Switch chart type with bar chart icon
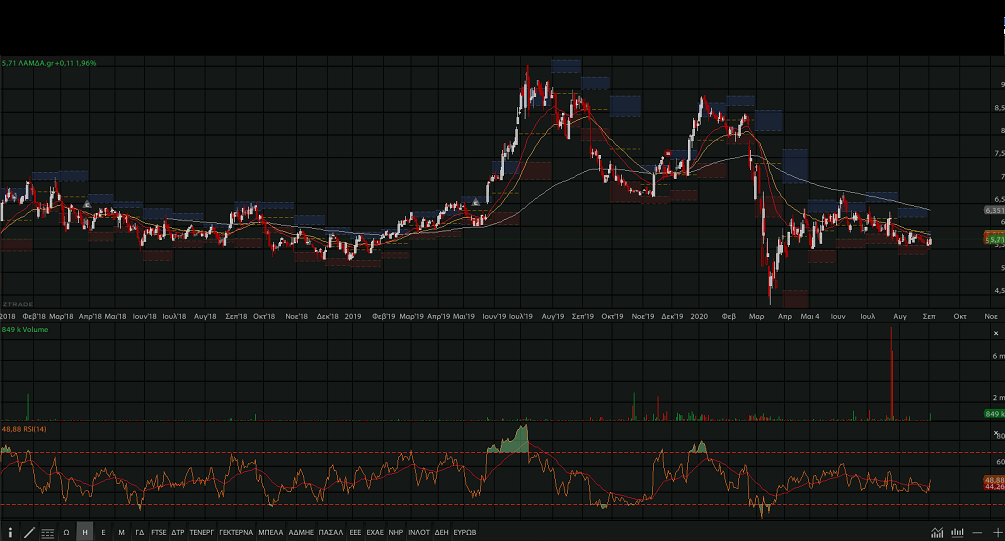Image resolution: width=1005 pixels, height=541 pixels. [x=958, y=532]
